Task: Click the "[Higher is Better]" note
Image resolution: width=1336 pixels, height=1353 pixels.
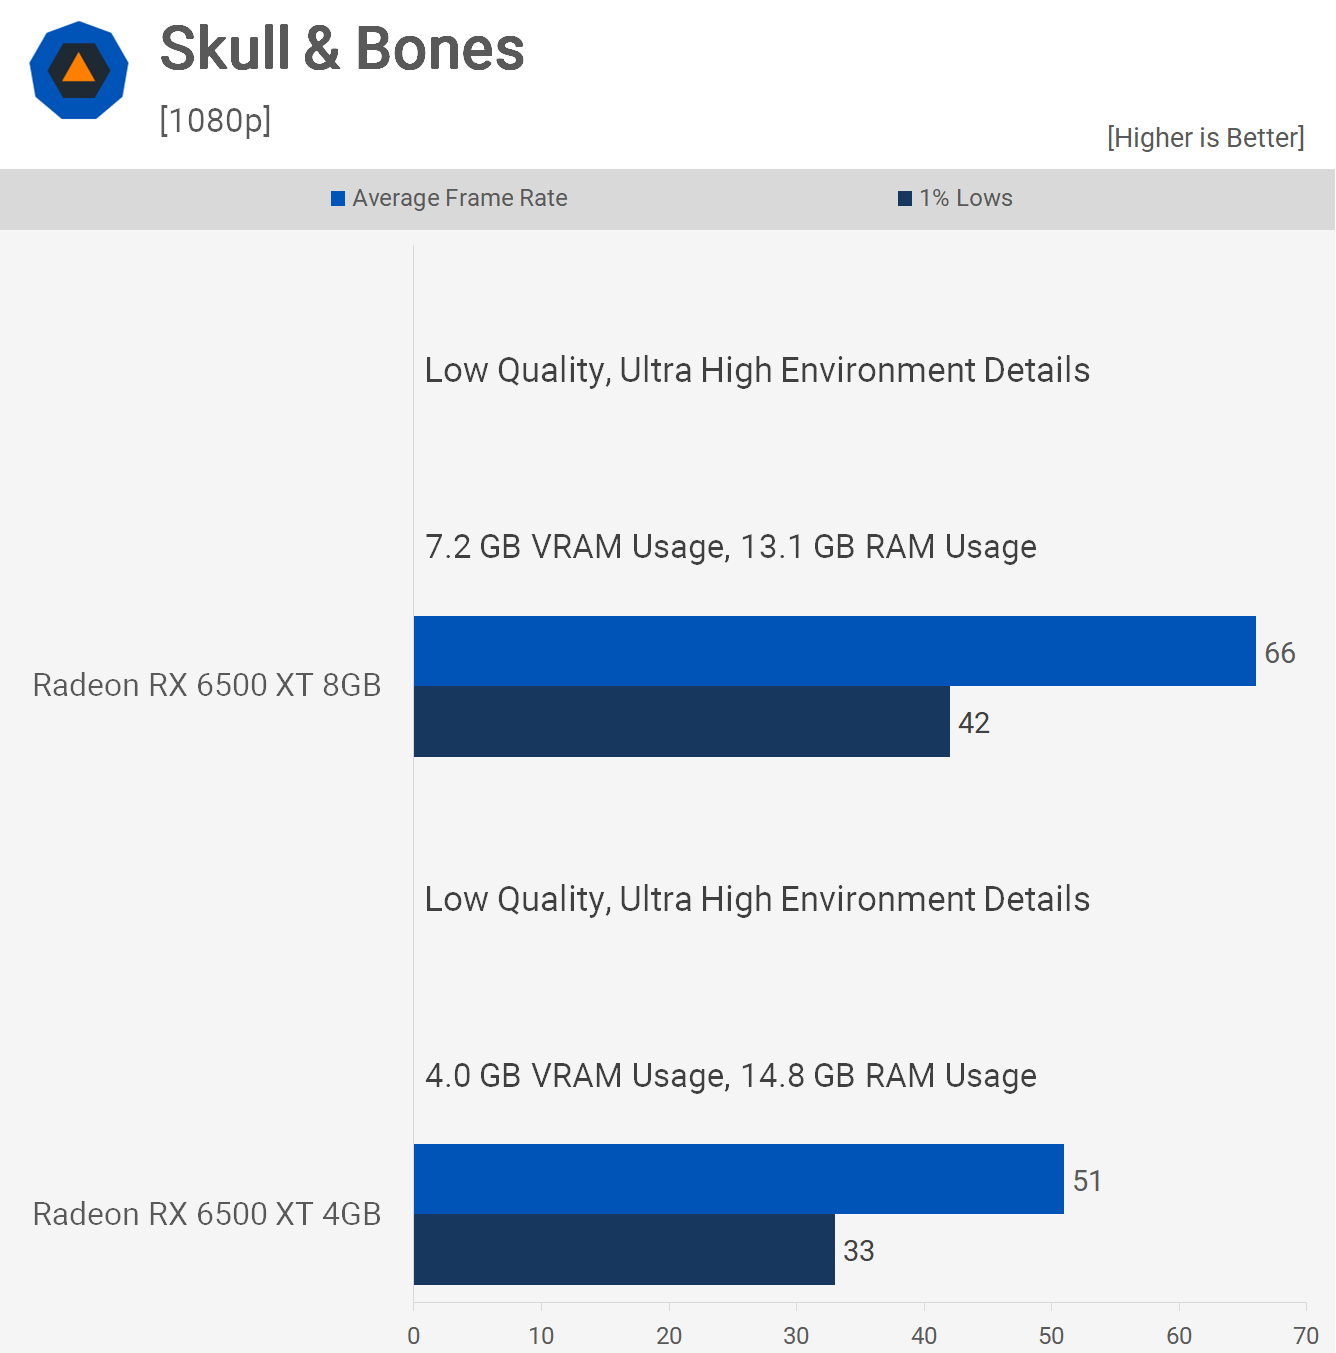Action: (1205, 138)
